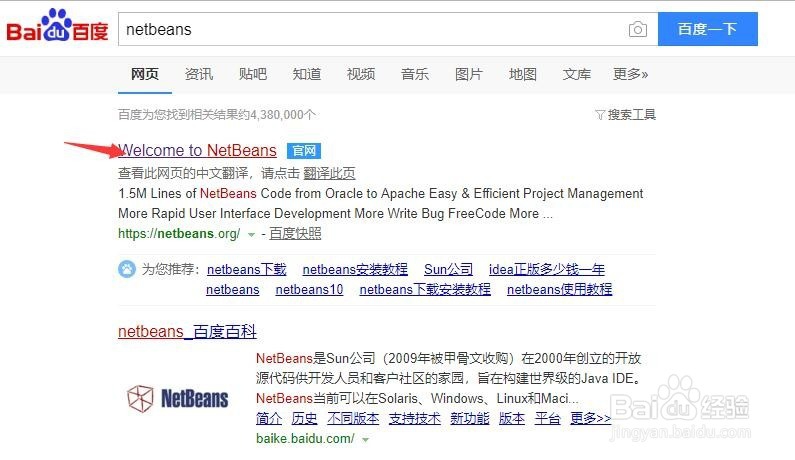The image size is (795, 460).
Task: Click the plain netbeans suggestion link
Action: click(233, 290)
